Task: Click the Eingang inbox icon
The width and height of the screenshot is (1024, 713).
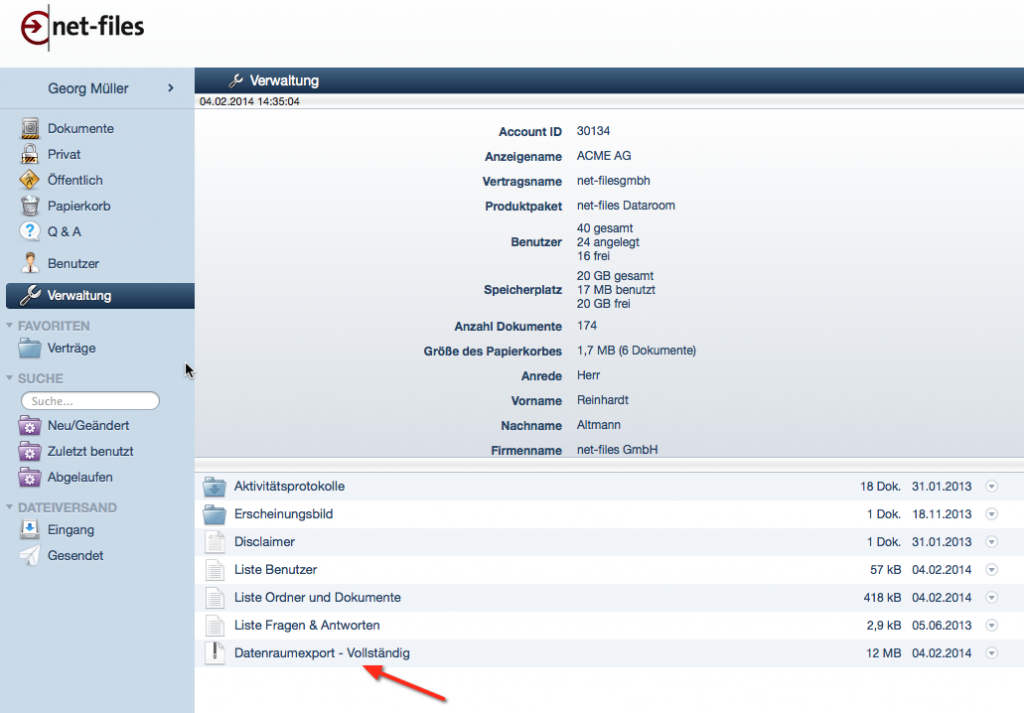Action: click(30, 530)
